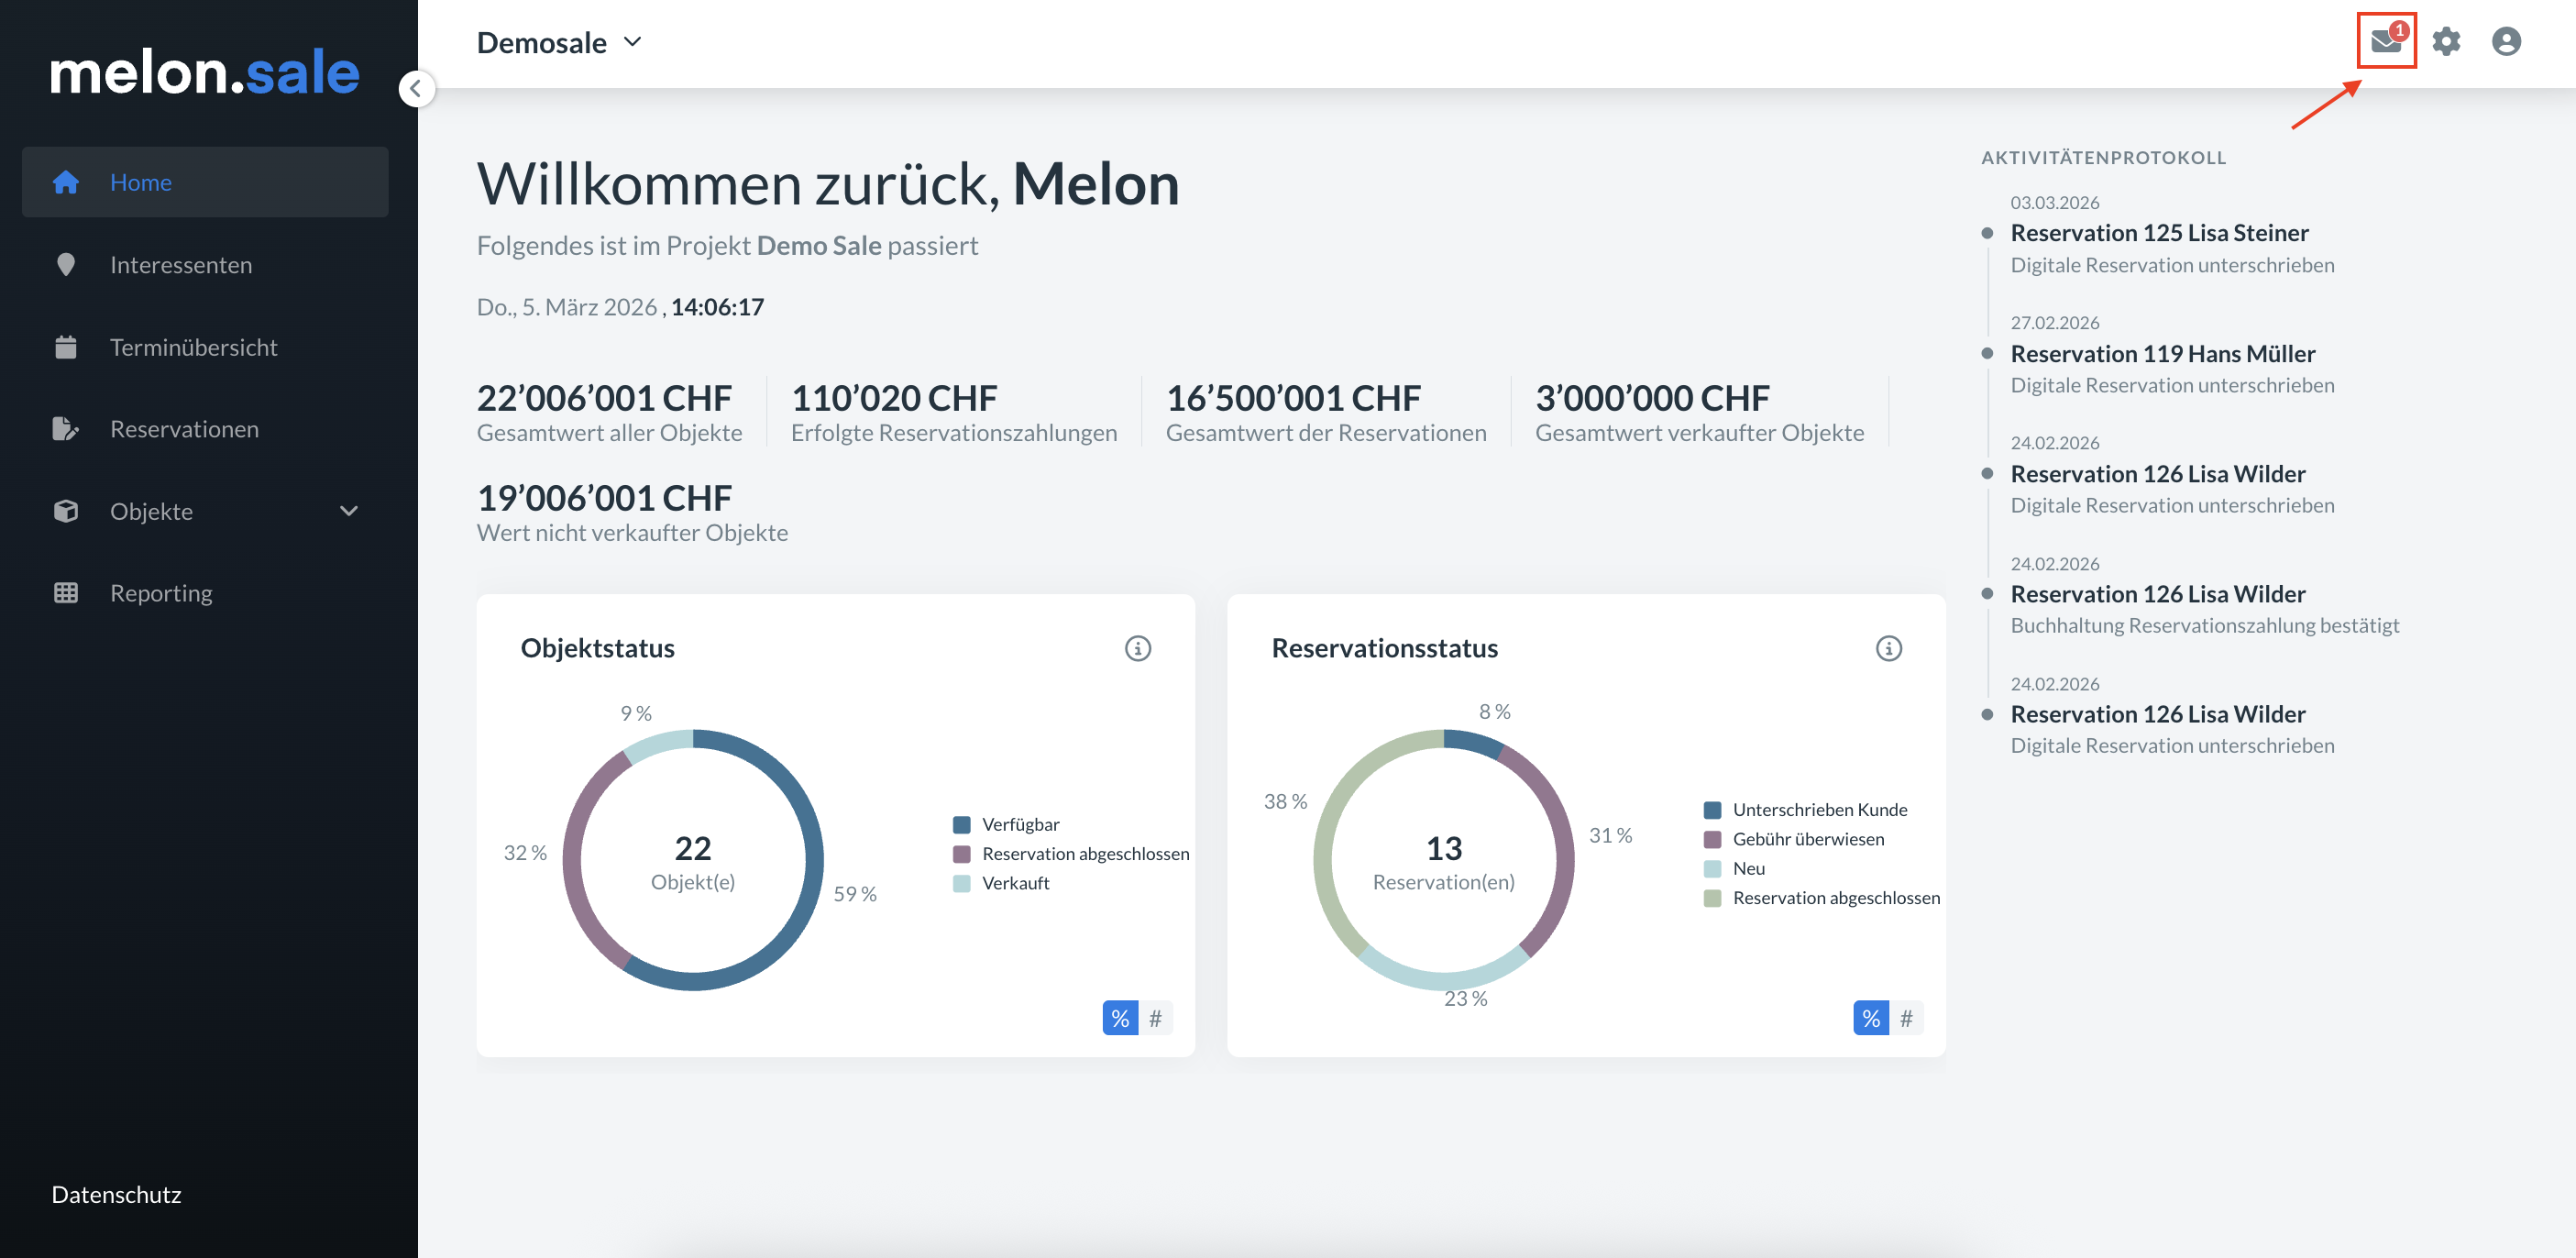
Task: Click the melon.sale logo
Action: (x=205, y=73)
